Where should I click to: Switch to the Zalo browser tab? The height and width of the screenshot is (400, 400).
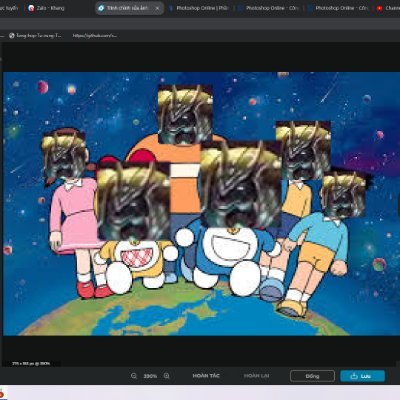click(46, 8)
